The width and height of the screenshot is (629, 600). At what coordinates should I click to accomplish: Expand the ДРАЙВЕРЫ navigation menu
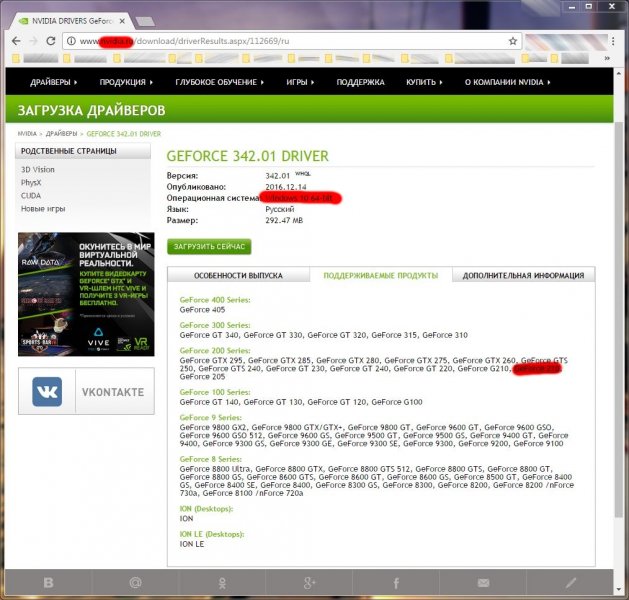point(53,82)
